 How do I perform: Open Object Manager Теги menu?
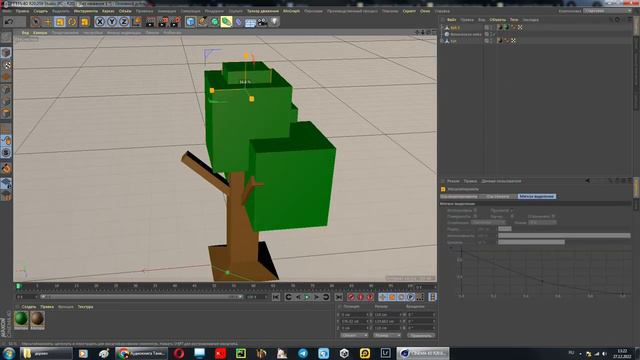tap(514, 20)
